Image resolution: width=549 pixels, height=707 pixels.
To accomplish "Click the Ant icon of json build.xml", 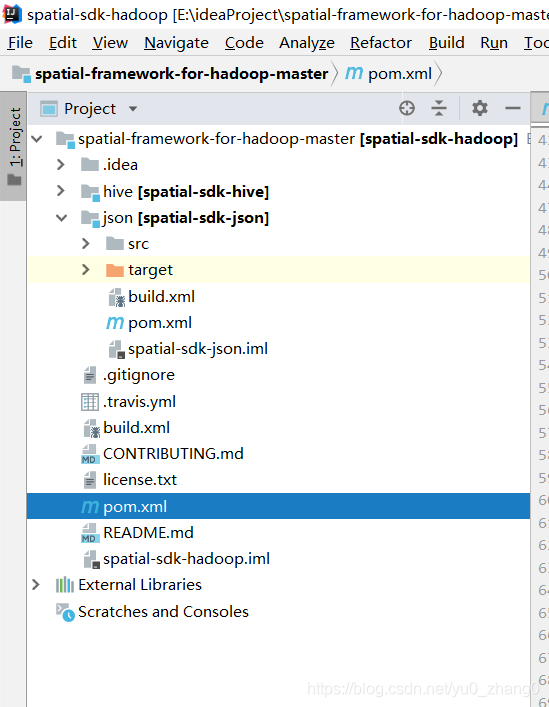I will pyautogui.click(x=117, y=298).
